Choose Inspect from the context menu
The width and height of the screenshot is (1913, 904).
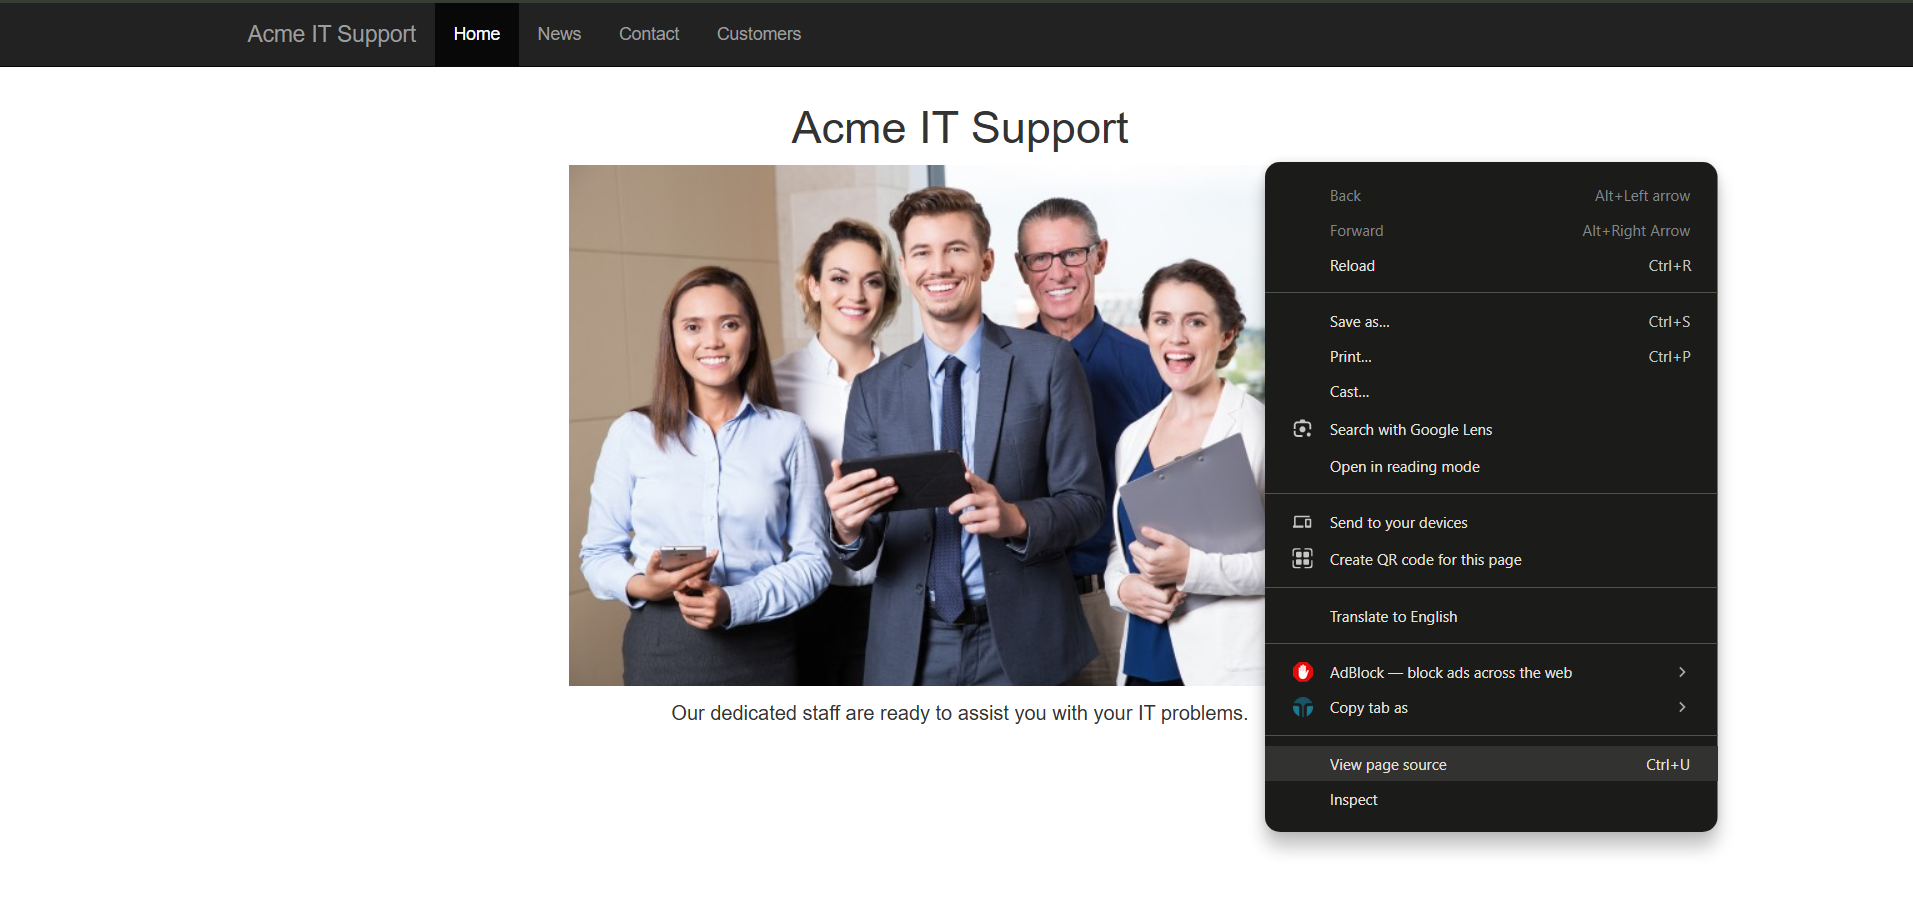[x=1353, y=800]
